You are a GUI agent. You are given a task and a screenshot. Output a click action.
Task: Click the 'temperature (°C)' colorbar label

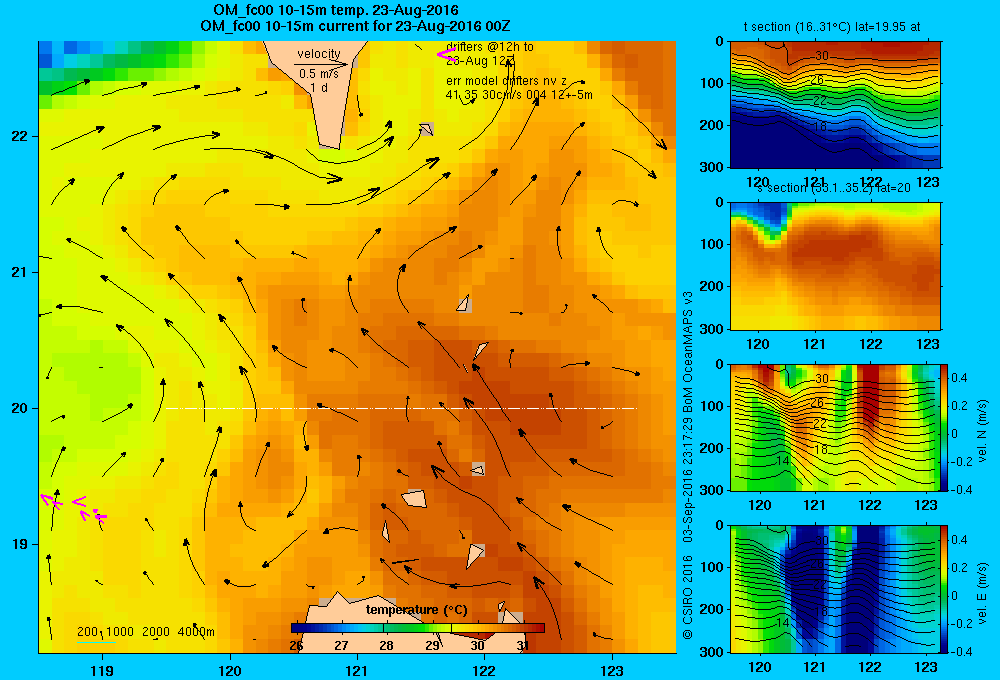click(416, 610)
